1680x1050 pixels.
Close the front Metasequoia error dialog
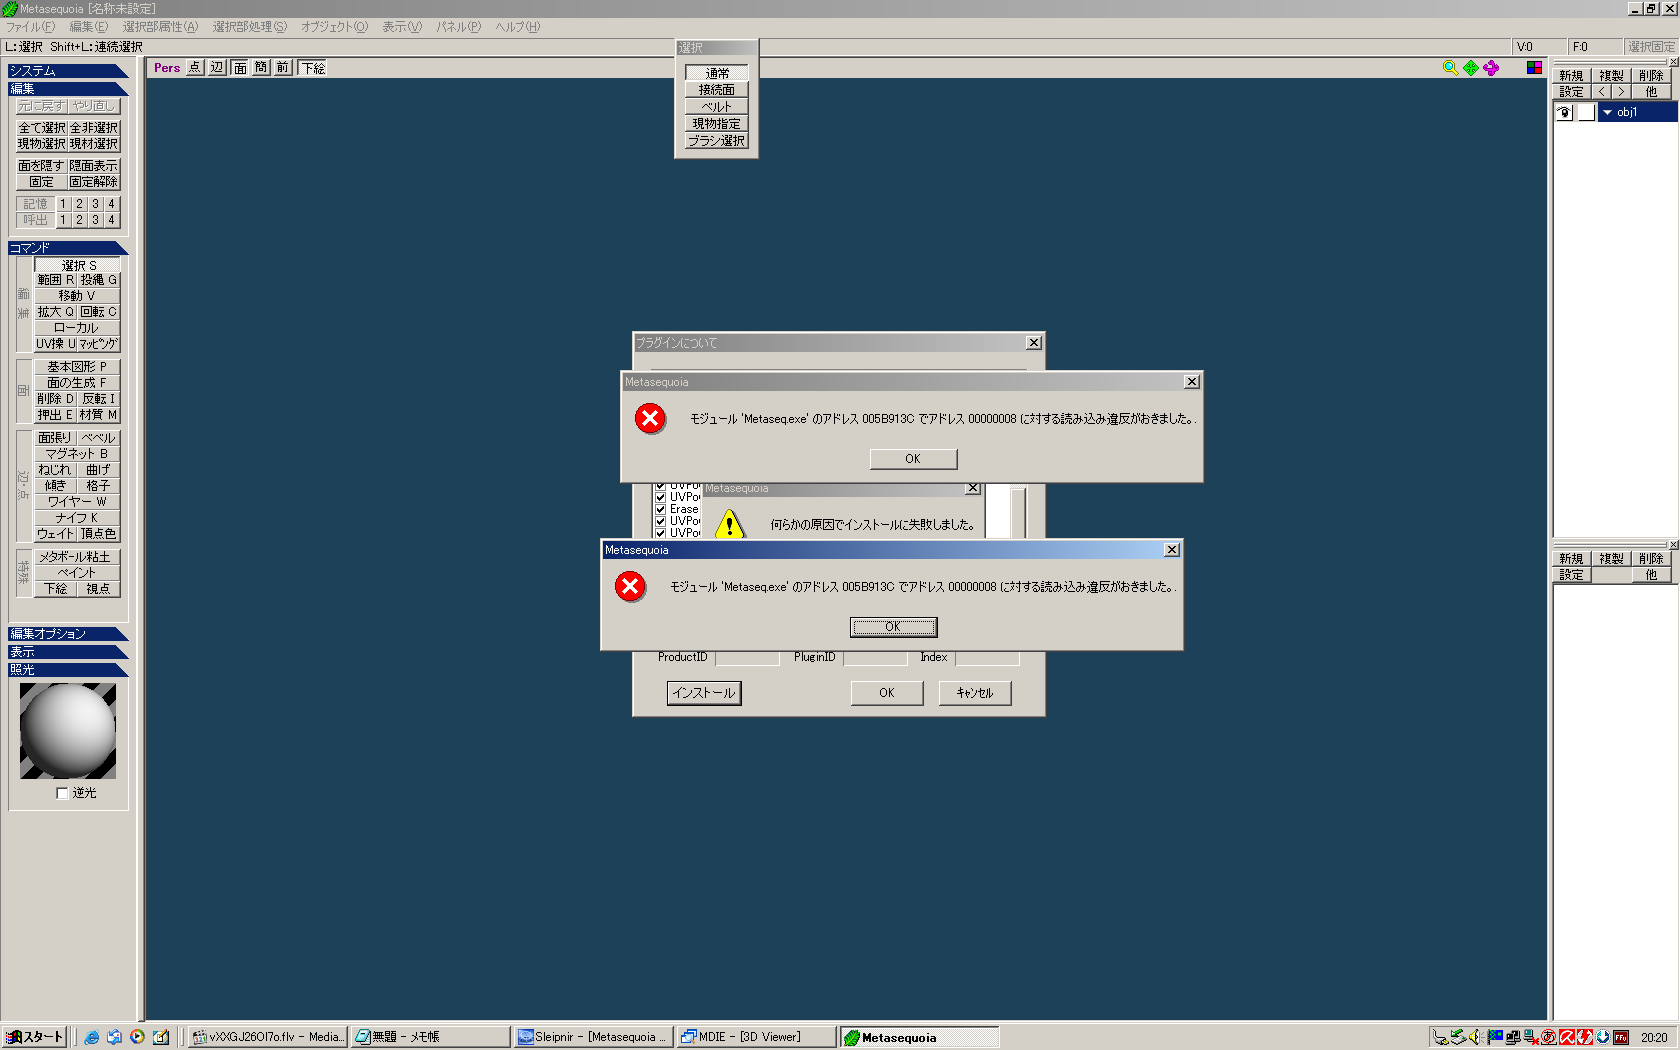click(1172, 550)
